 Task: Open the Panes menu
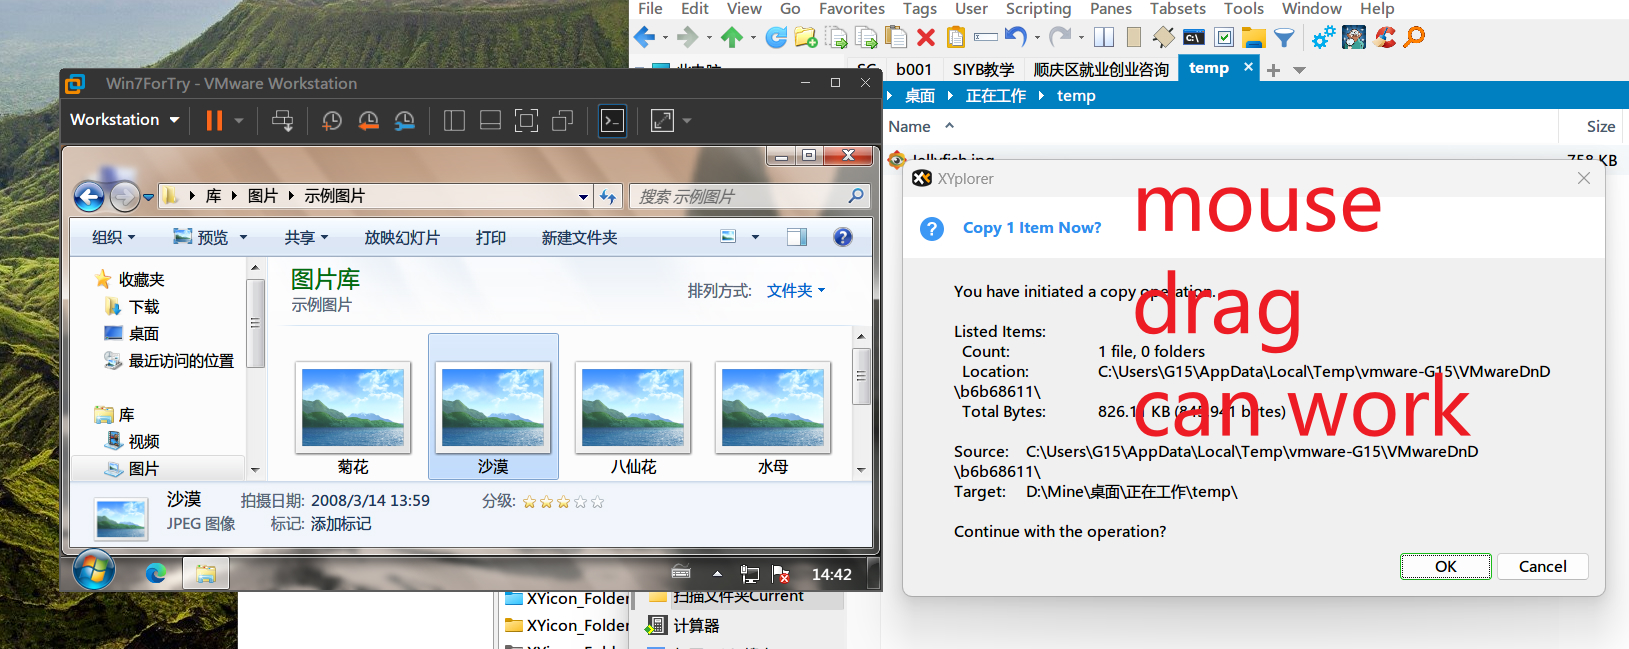pos(1111,9)
